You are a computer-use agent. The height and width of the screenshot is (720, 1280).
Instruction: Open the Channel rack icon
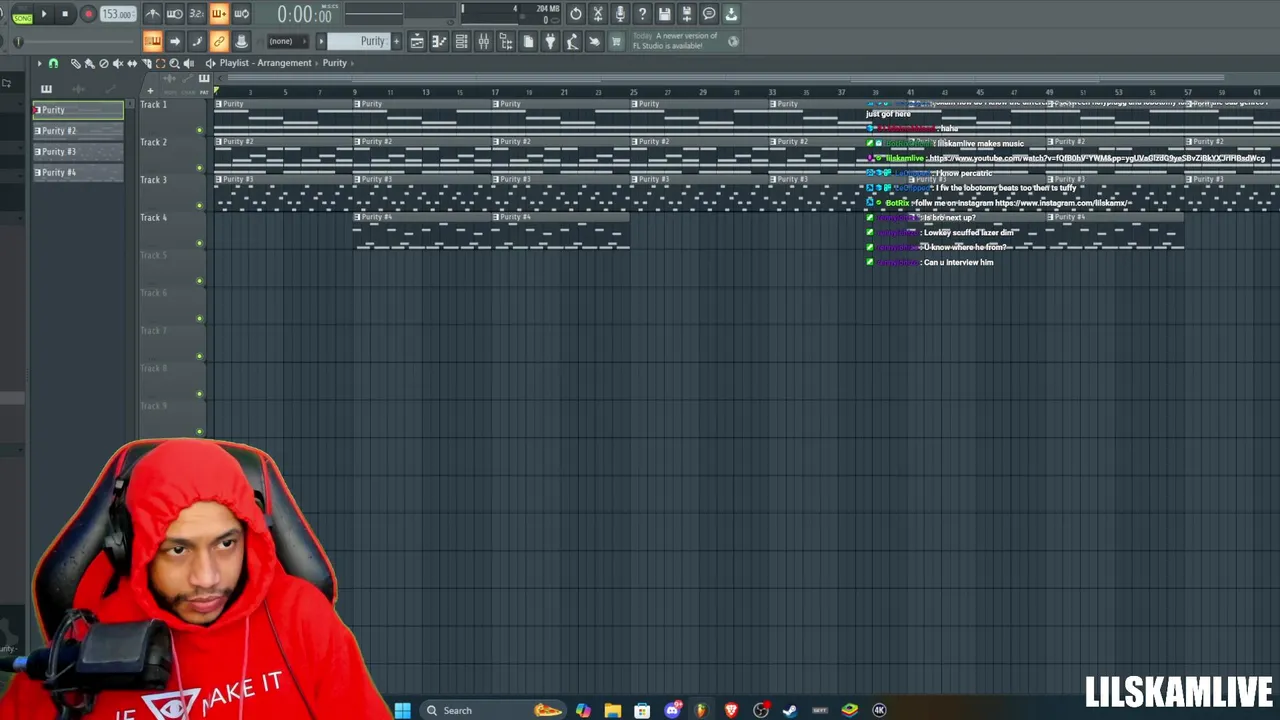pyautogui.click(x=461, y=41)
